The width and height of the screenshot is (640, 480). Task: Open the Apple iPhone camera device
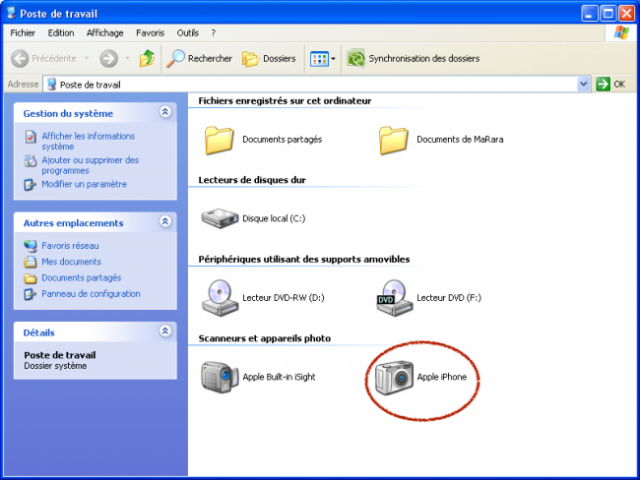tap(395, 377)
